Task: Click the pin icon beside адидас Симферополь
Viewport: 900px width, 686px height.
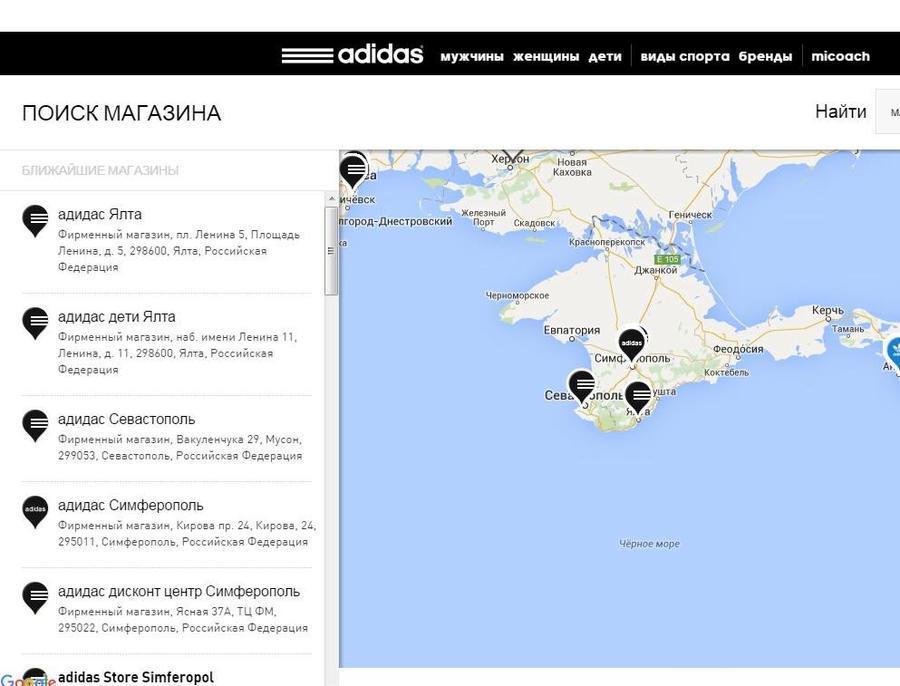Action: pos(35,511)
